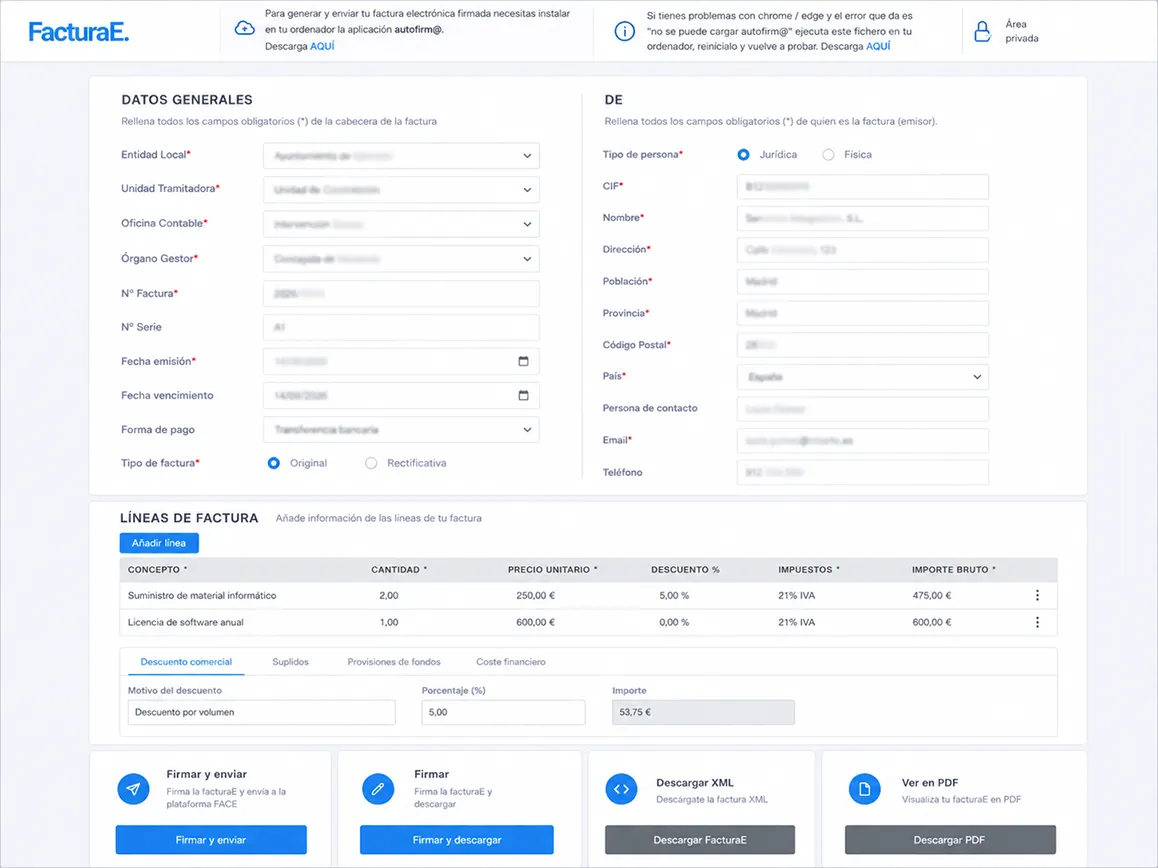Image resolution: width=1158 pixels, height=868 pixels.
Task: Open the Coste financiero tab
Action: point(510,662)
